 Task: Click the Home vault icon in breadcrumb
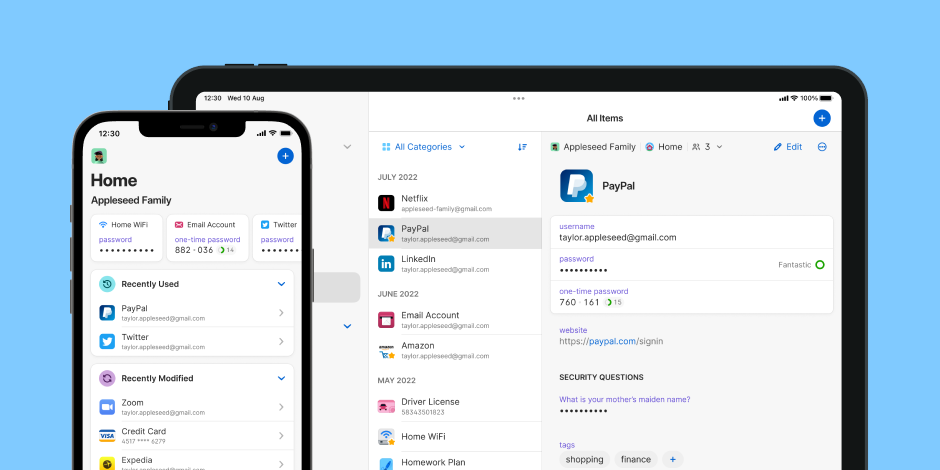coord(649,147)
